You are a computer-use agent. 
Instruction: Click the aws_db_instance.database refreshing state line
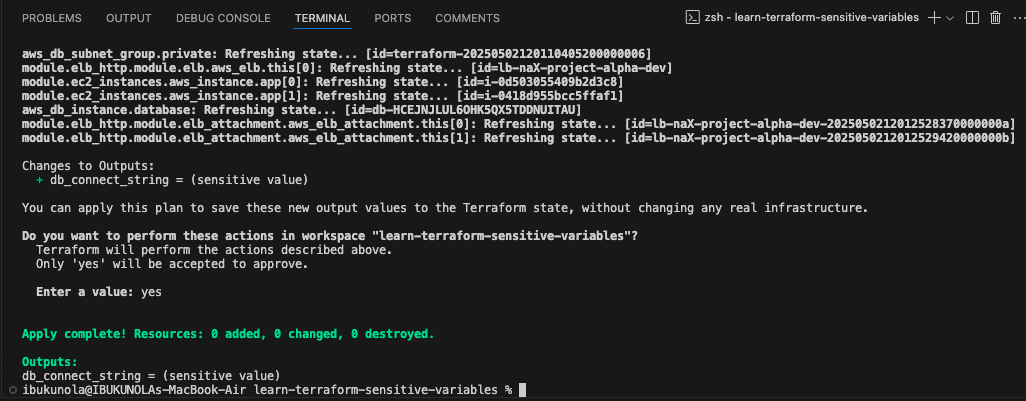[302, 110]
